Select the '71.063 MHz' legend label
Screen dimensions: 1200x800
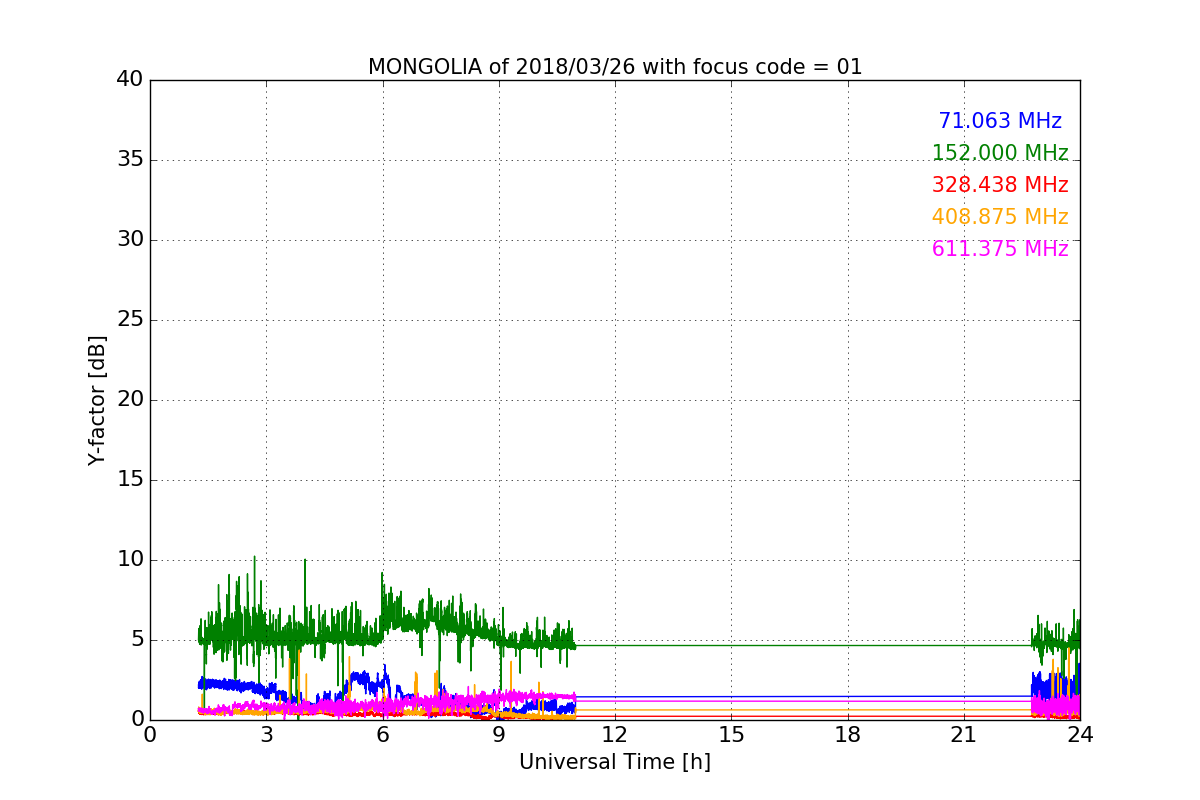[x=1000, y=121]
